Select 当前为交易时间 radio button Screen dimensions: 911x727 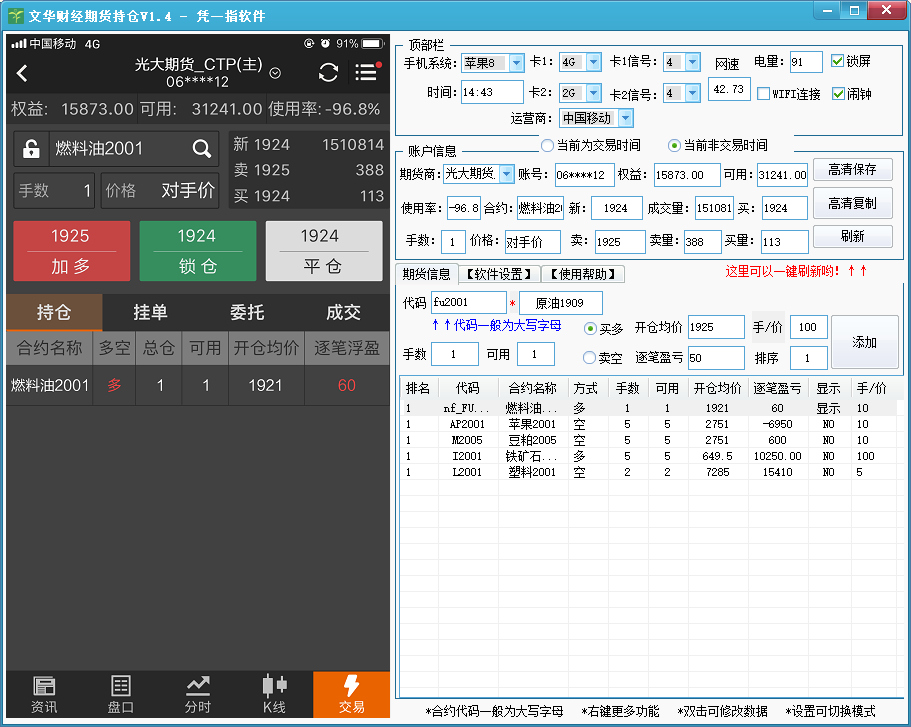coord(547,145)
